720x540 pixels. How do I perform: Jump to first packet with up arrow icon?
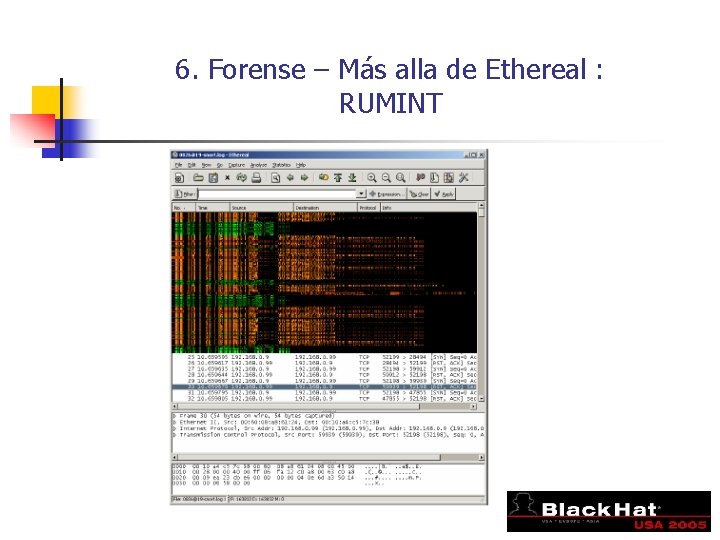pyautogui.click(x=338, y=178)
